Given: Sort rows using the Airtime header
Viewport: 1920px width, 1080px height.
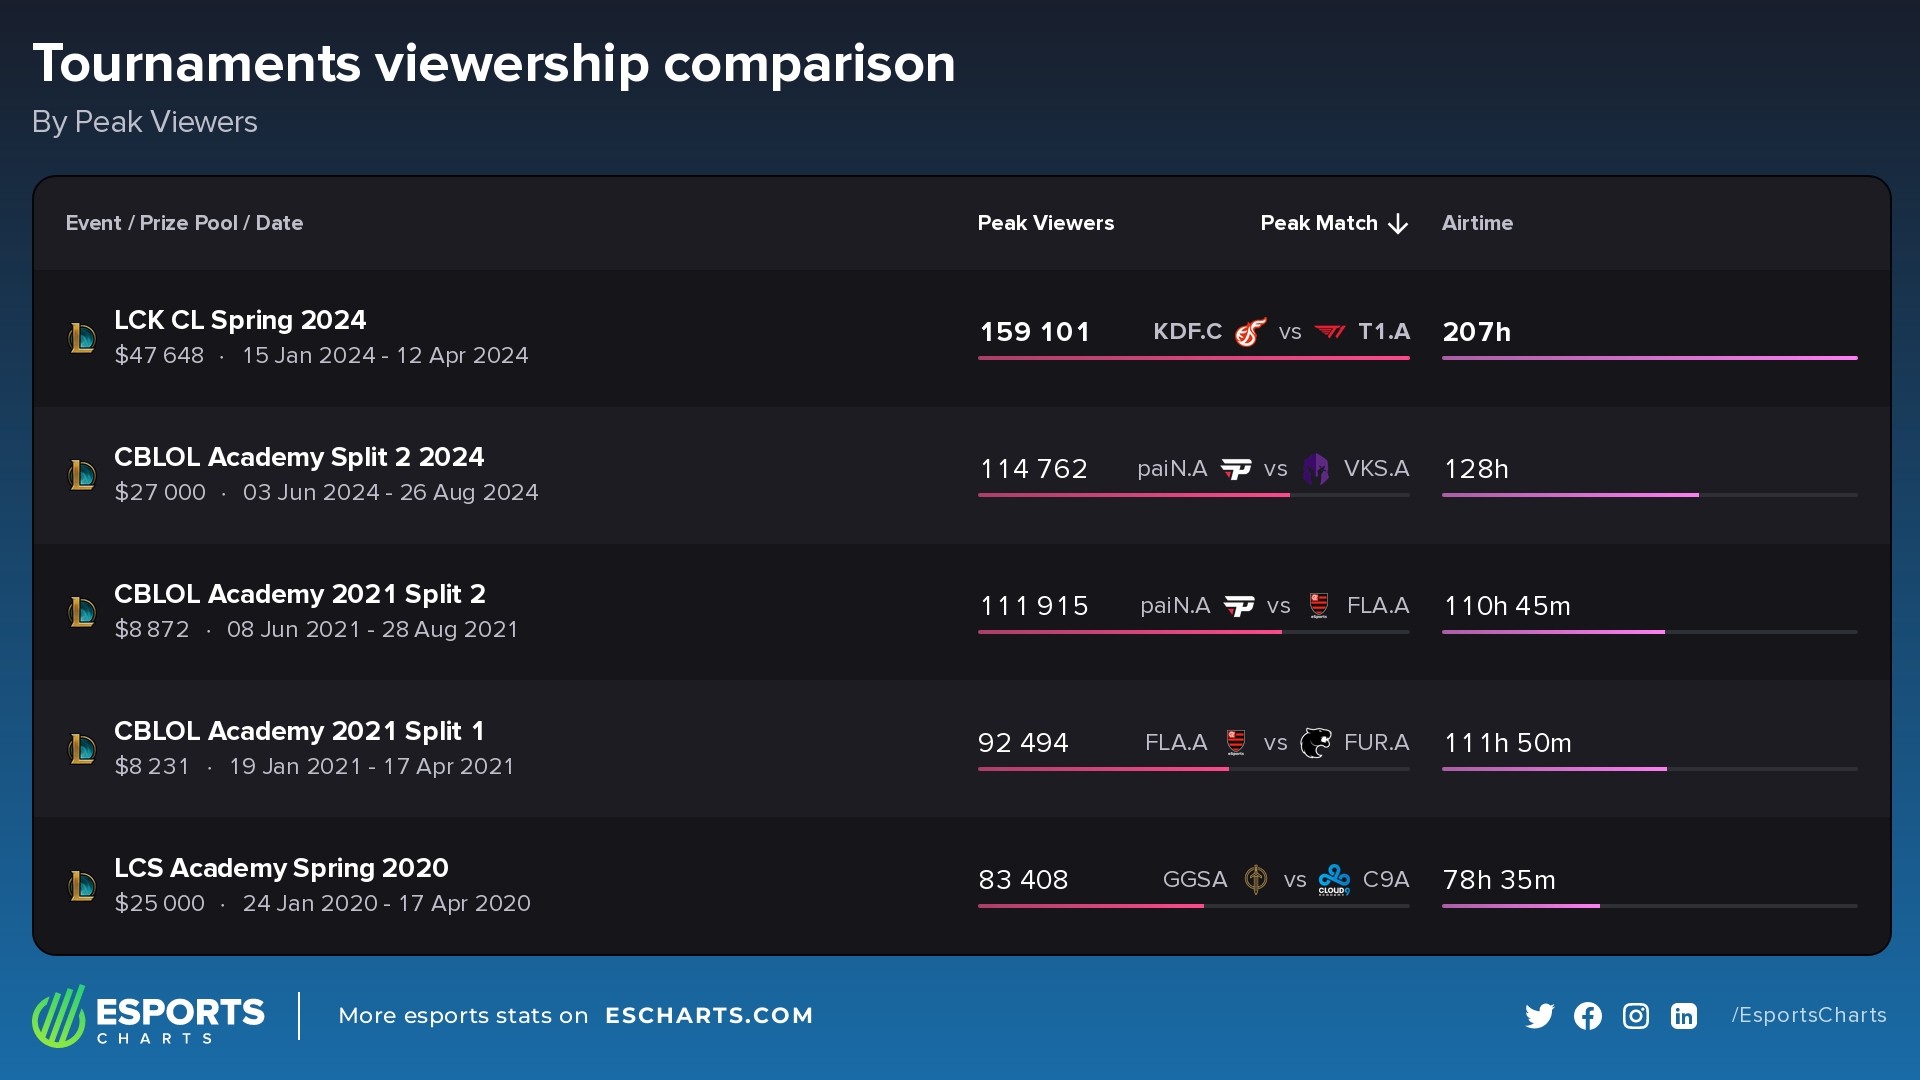Looking at the screenshot, I should click(x=1477, y=223).
